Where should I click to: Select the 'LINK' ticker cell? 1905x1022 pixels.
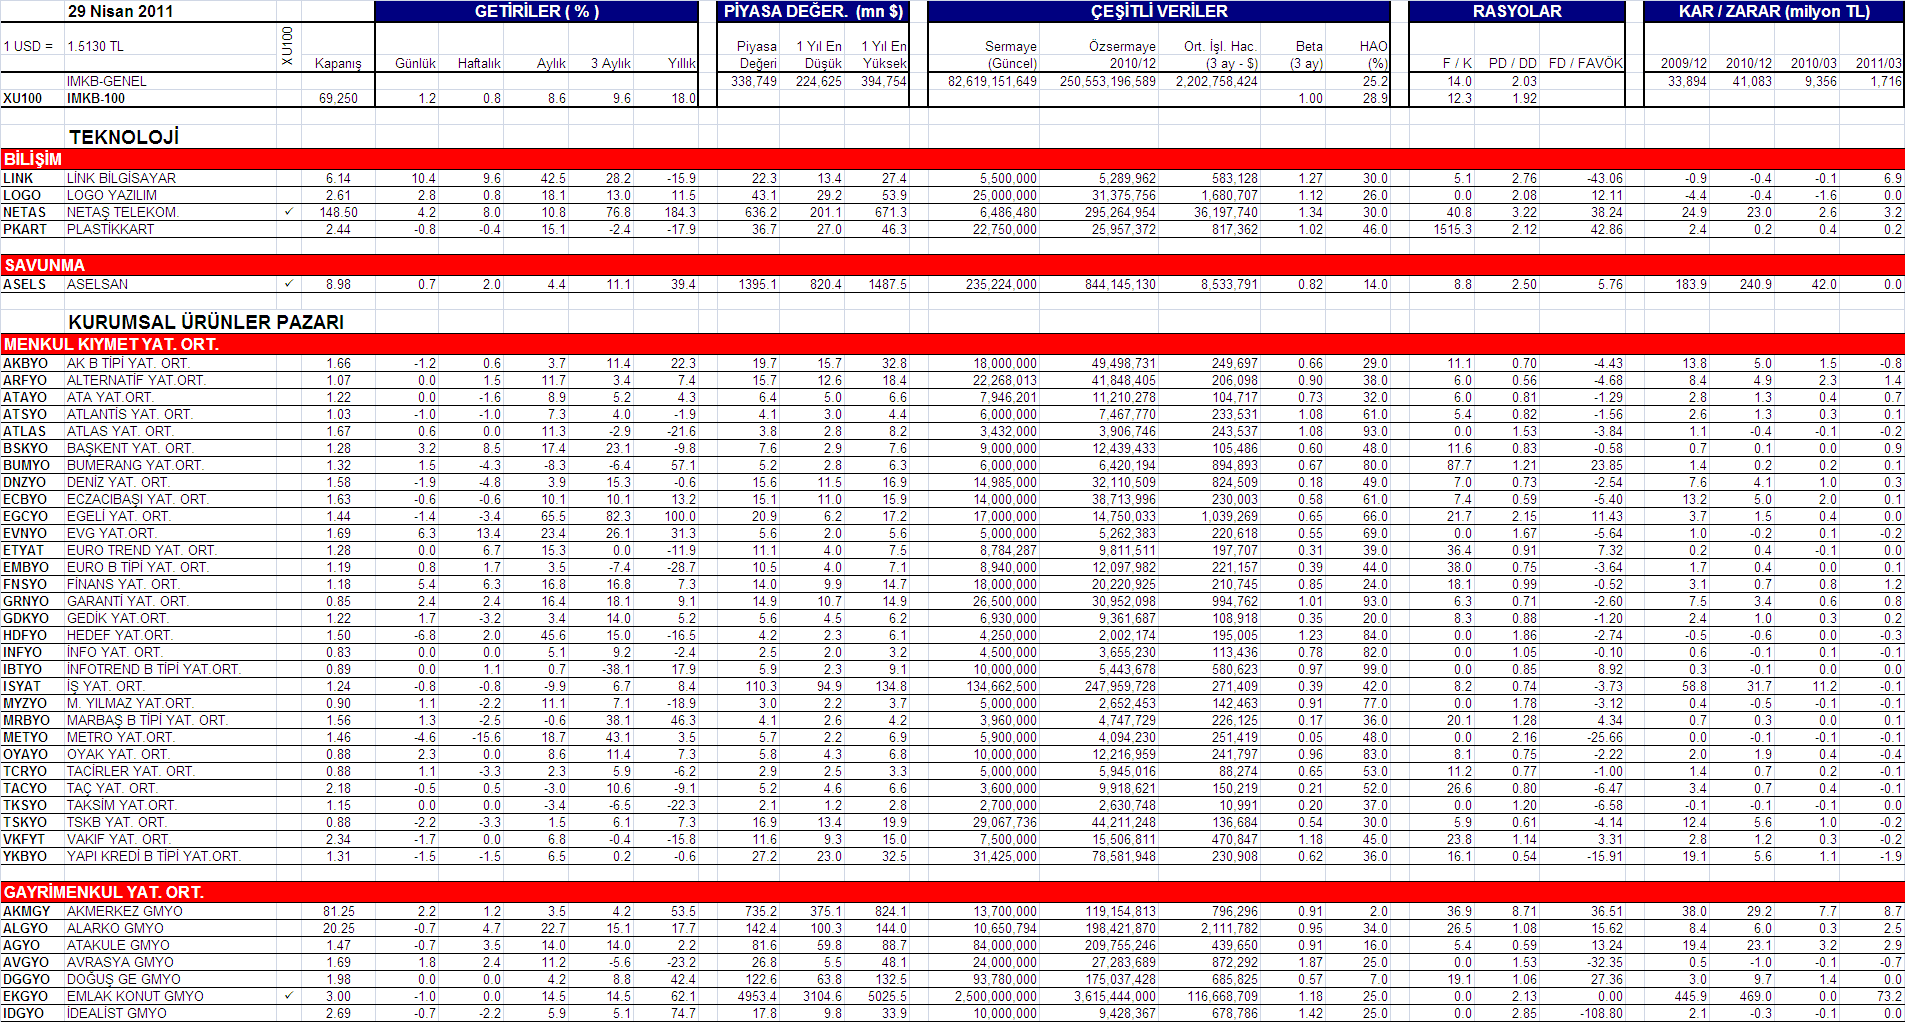18,178
